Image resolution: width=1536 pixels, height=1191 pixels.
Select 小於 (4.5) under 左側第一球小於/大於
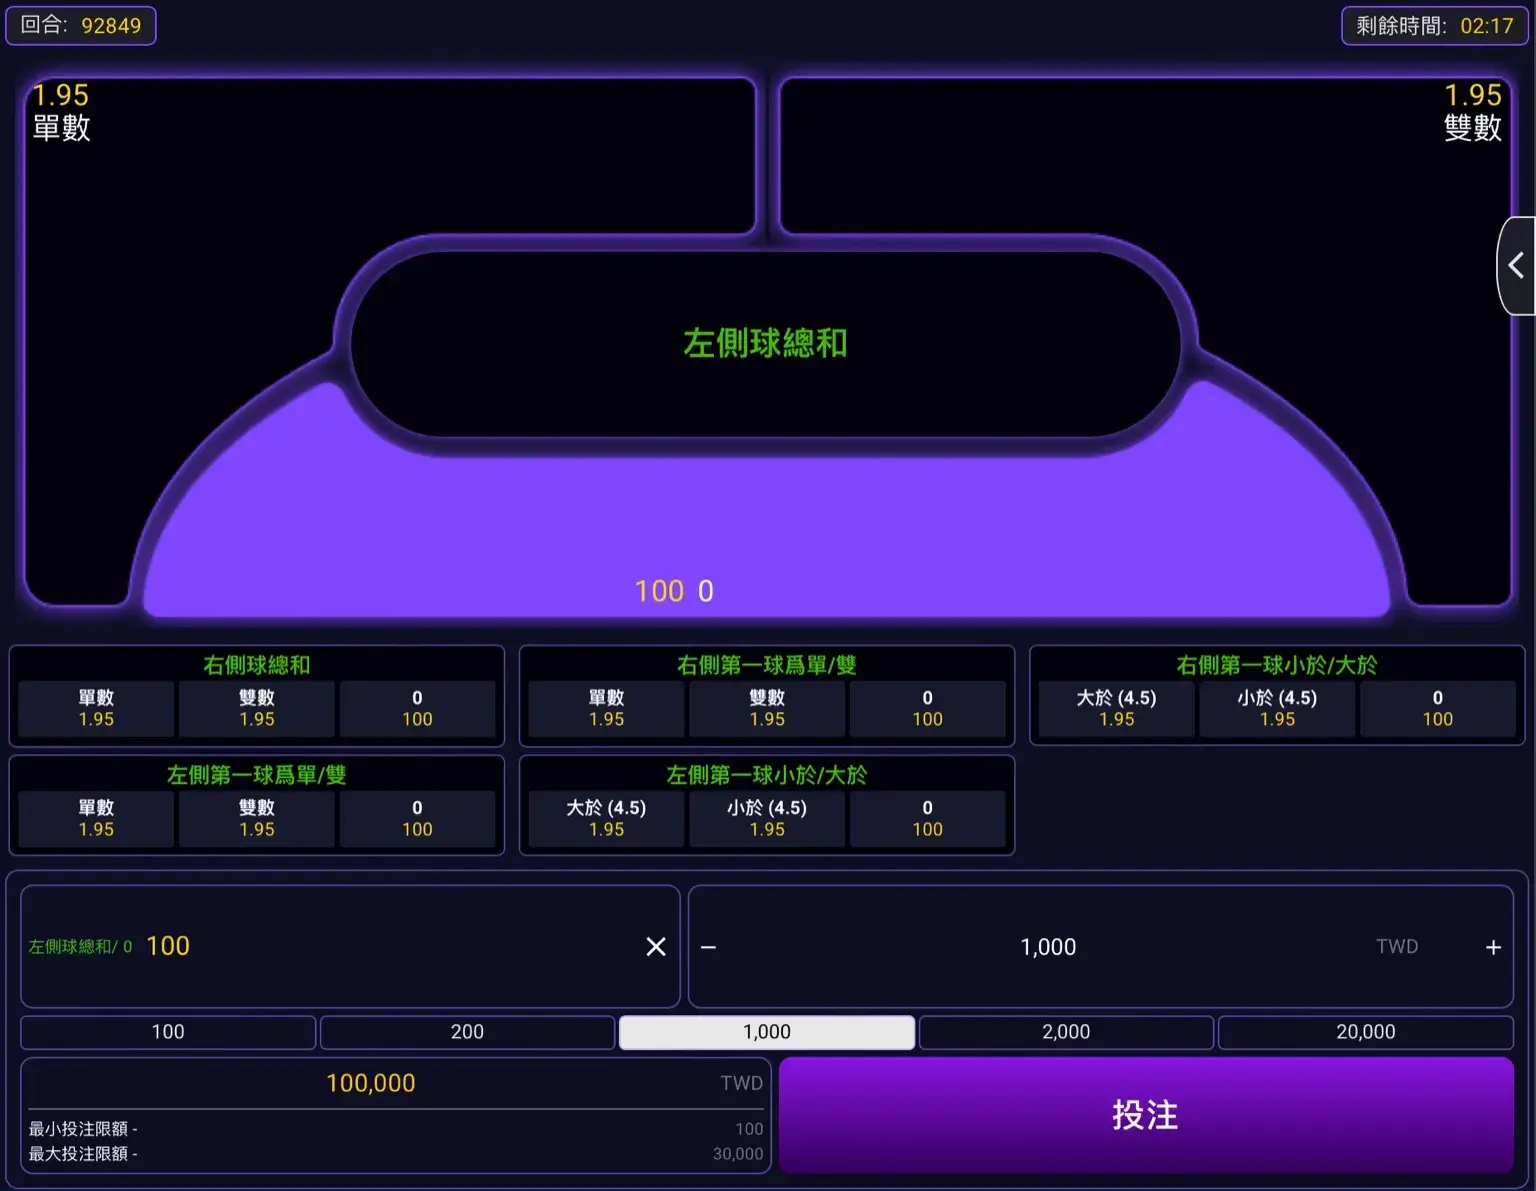tap(767, 819)
